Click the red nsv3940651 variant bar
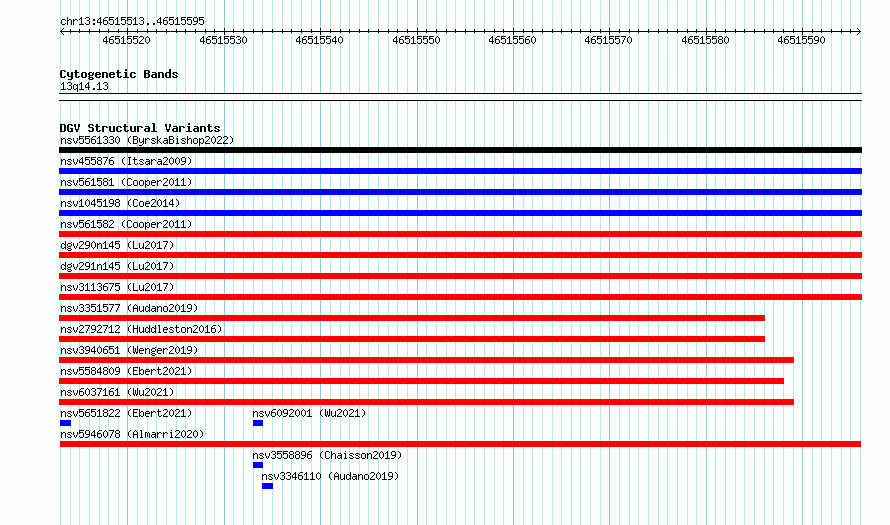This screenshot has width=890, height=525. coord(426,360)
